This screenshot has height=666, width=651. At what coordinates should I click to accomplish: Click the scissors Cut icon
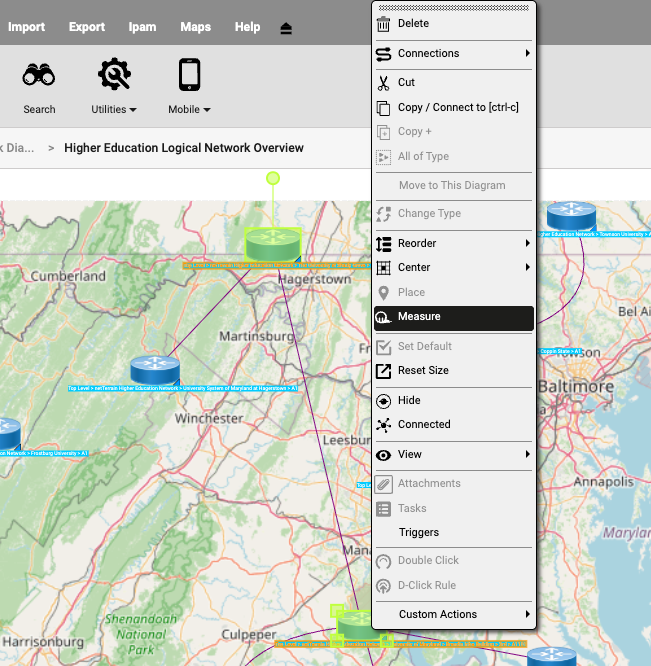click(383, 83)
